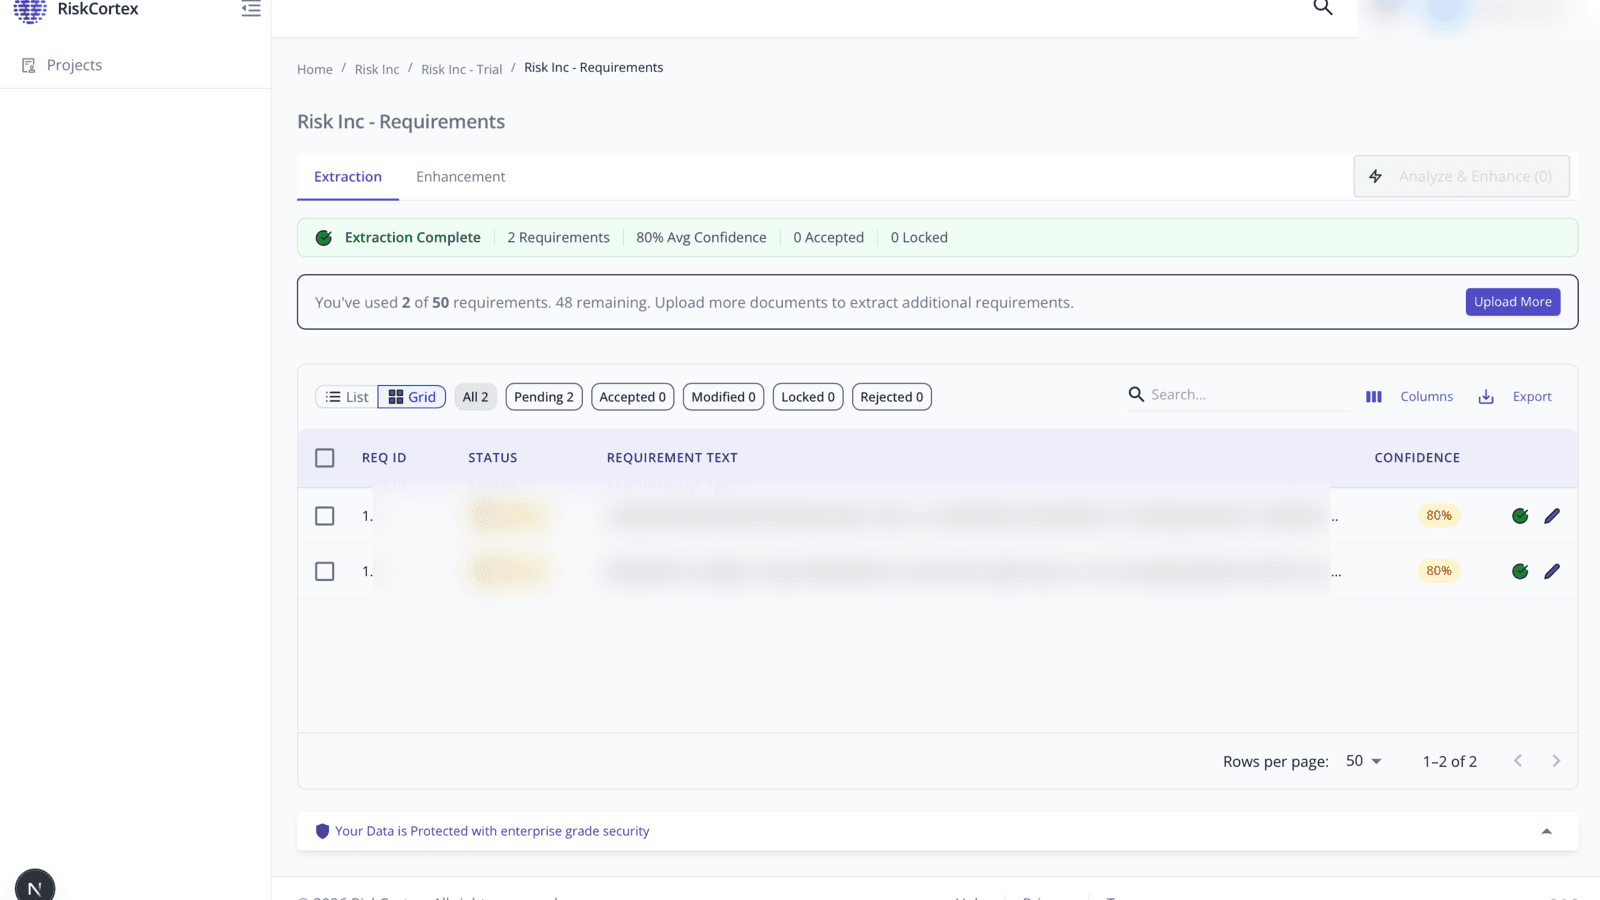1600x900 pixels.
Task: Go to the previous page arrow
Action: pos(1518,761)
